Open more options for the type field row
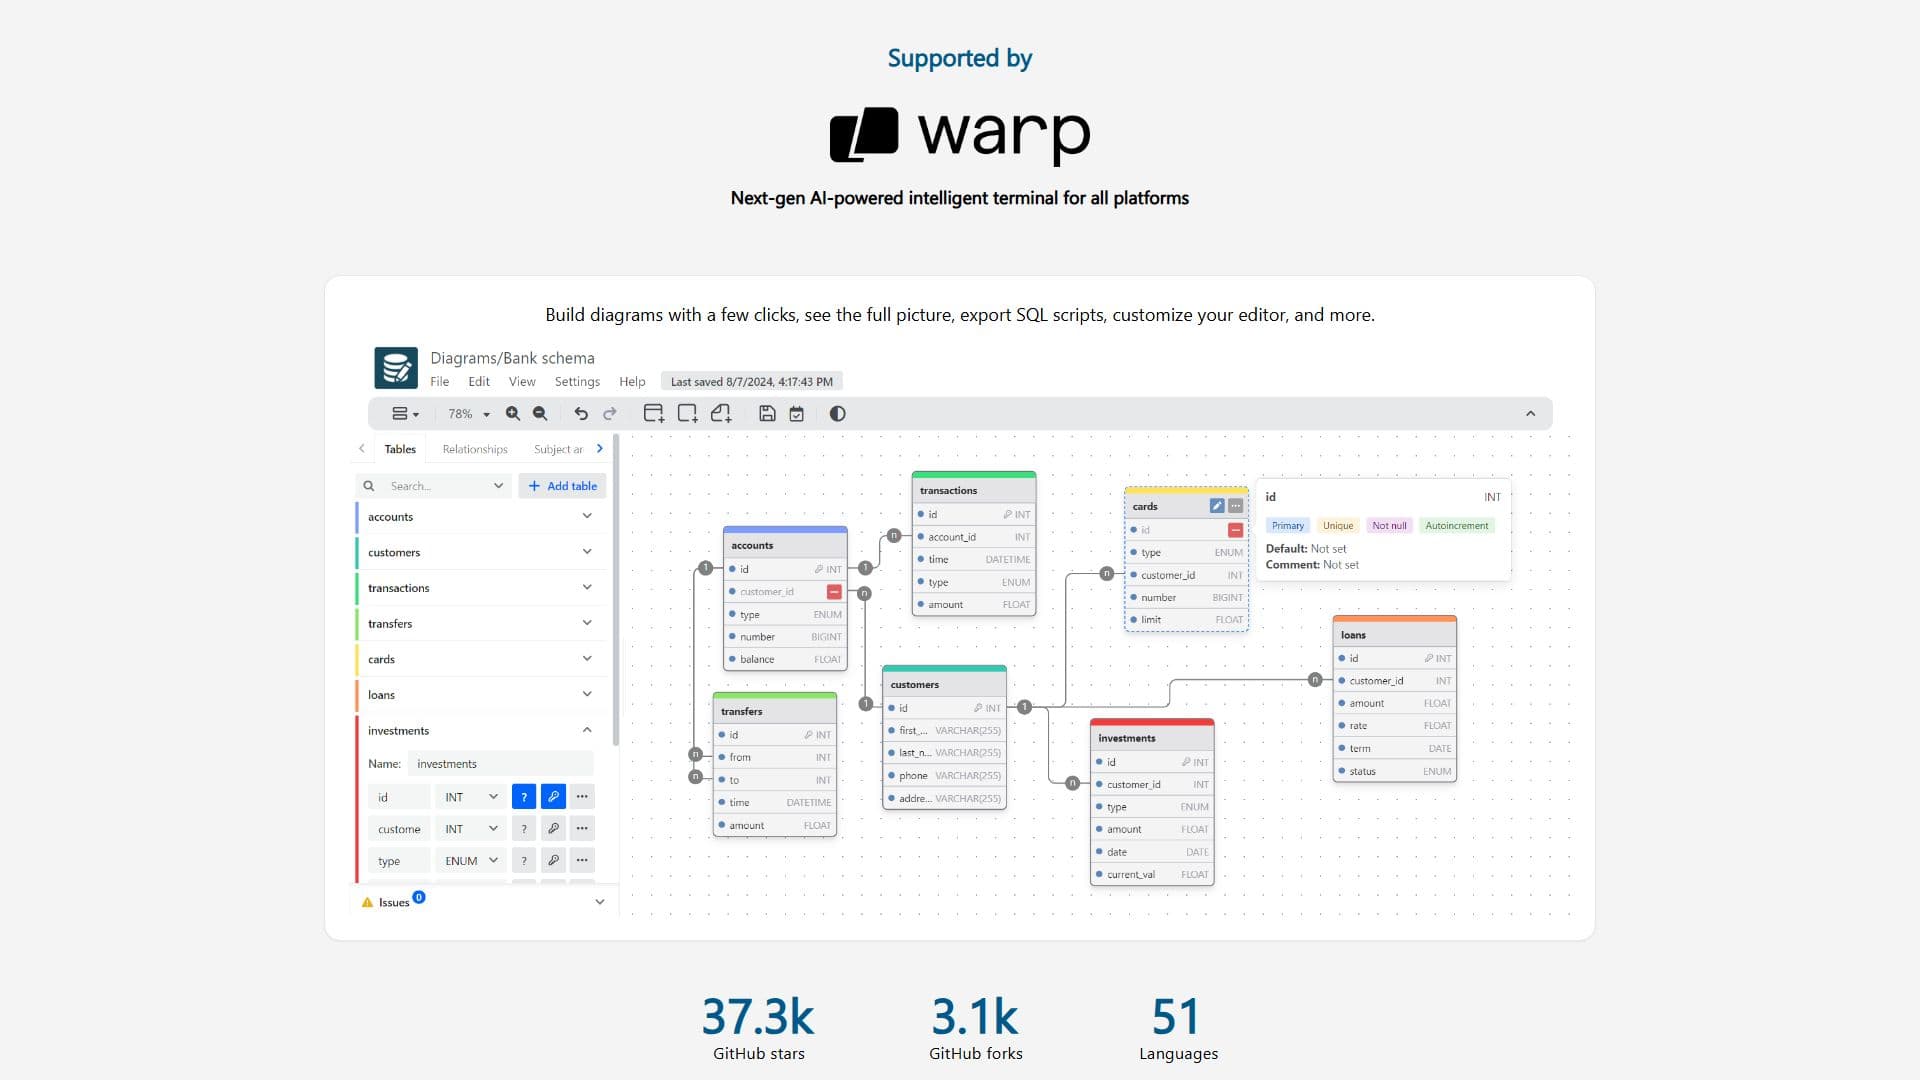1920x1080 pixels. [582, 861]
